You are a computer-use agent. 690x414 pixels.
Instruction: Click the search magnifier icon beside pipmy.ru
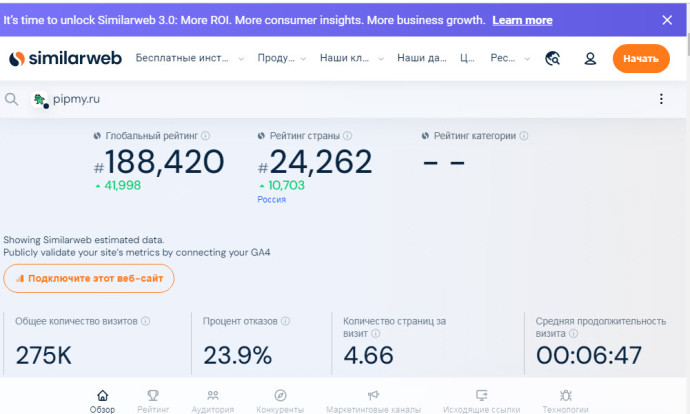pos(11,99)
